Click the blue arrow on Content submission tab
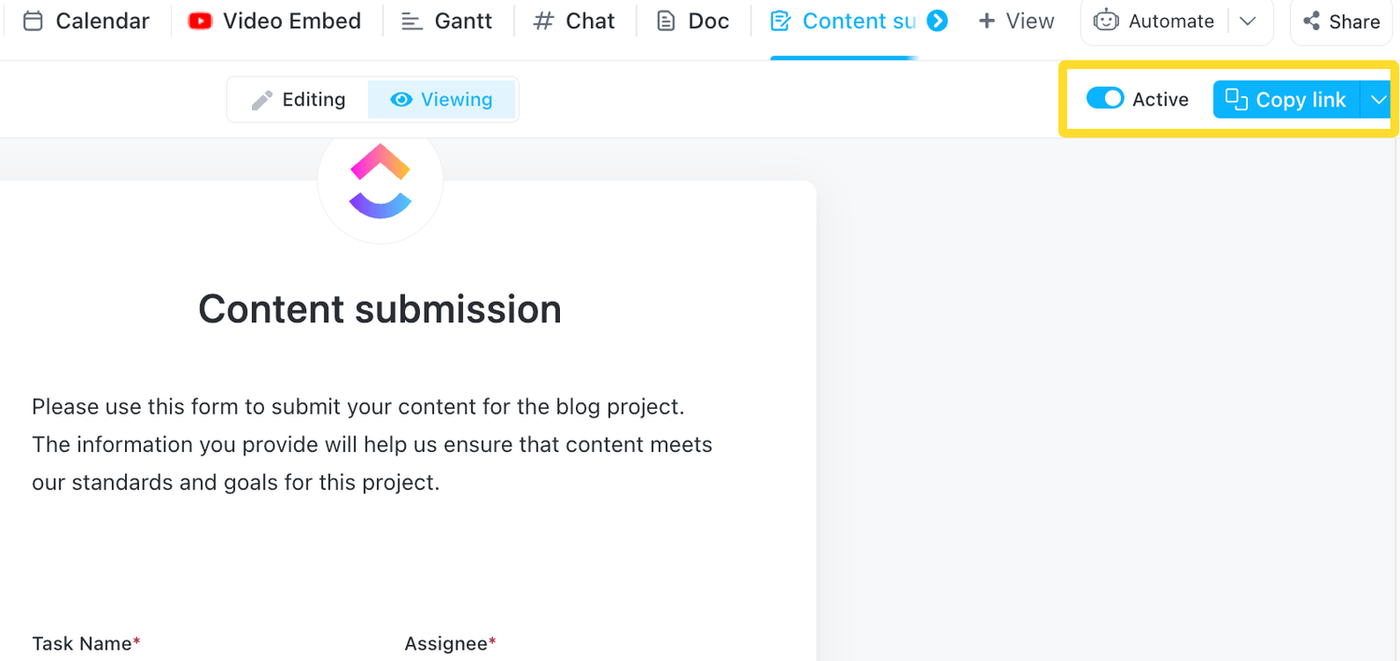Screen dimensions: 1400x661 (x=937, y=20)
